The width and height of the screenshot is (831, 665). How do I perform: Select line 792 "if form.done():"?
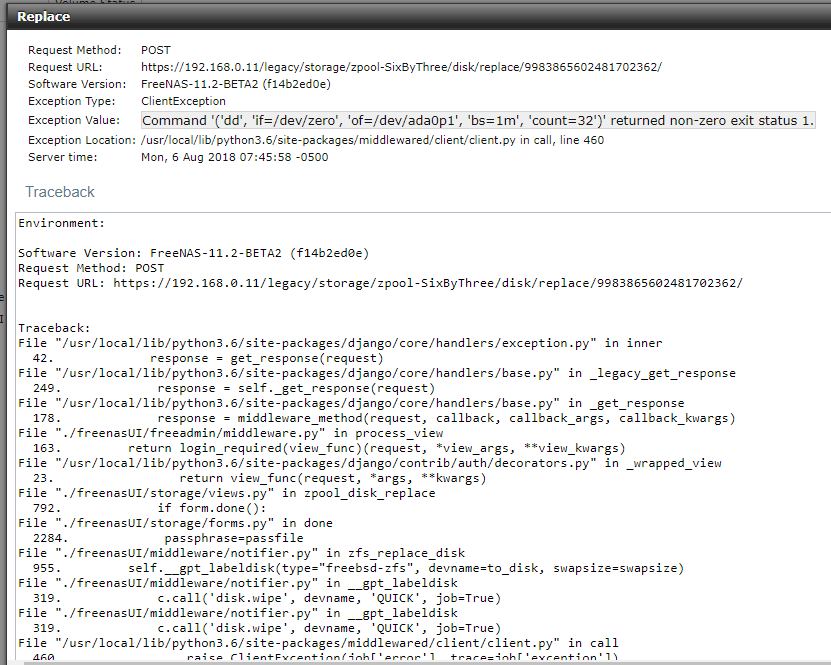(x=149, y=508)
